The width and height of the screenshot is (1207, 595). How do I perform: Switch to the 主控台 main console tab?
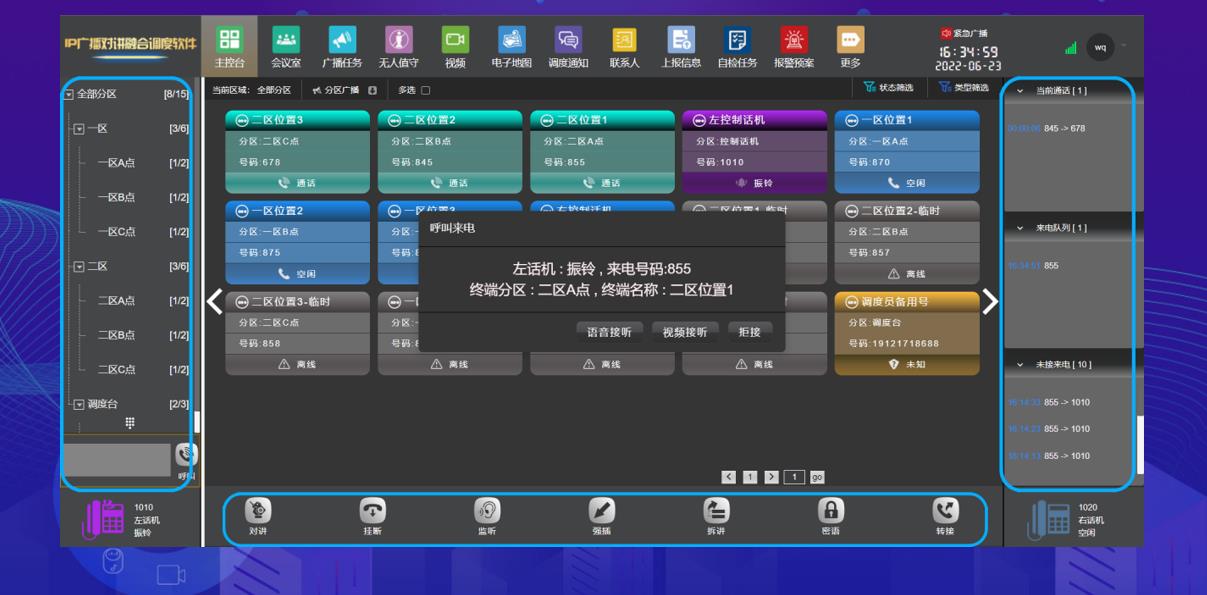pos(229,46)
